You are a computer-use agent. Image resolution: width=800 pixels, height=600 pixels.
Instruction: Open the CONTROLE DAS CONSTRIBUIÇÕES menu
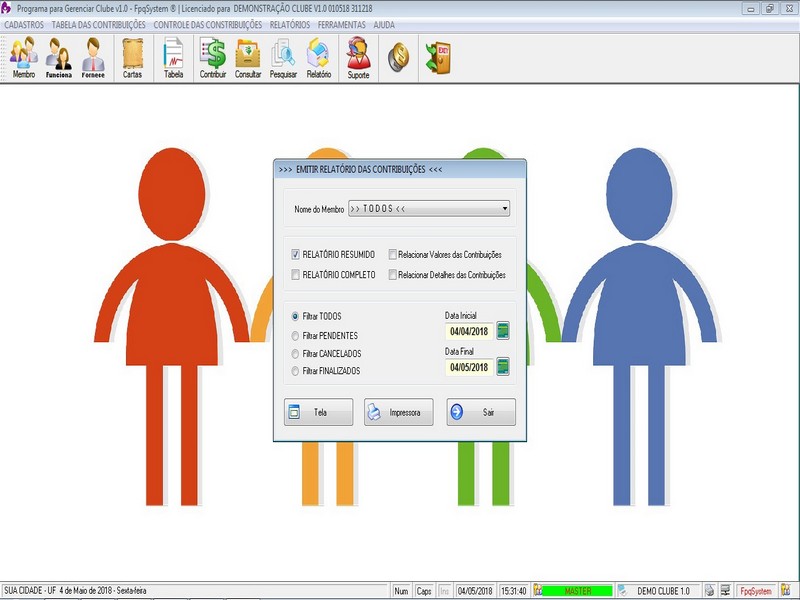point(208,24)
